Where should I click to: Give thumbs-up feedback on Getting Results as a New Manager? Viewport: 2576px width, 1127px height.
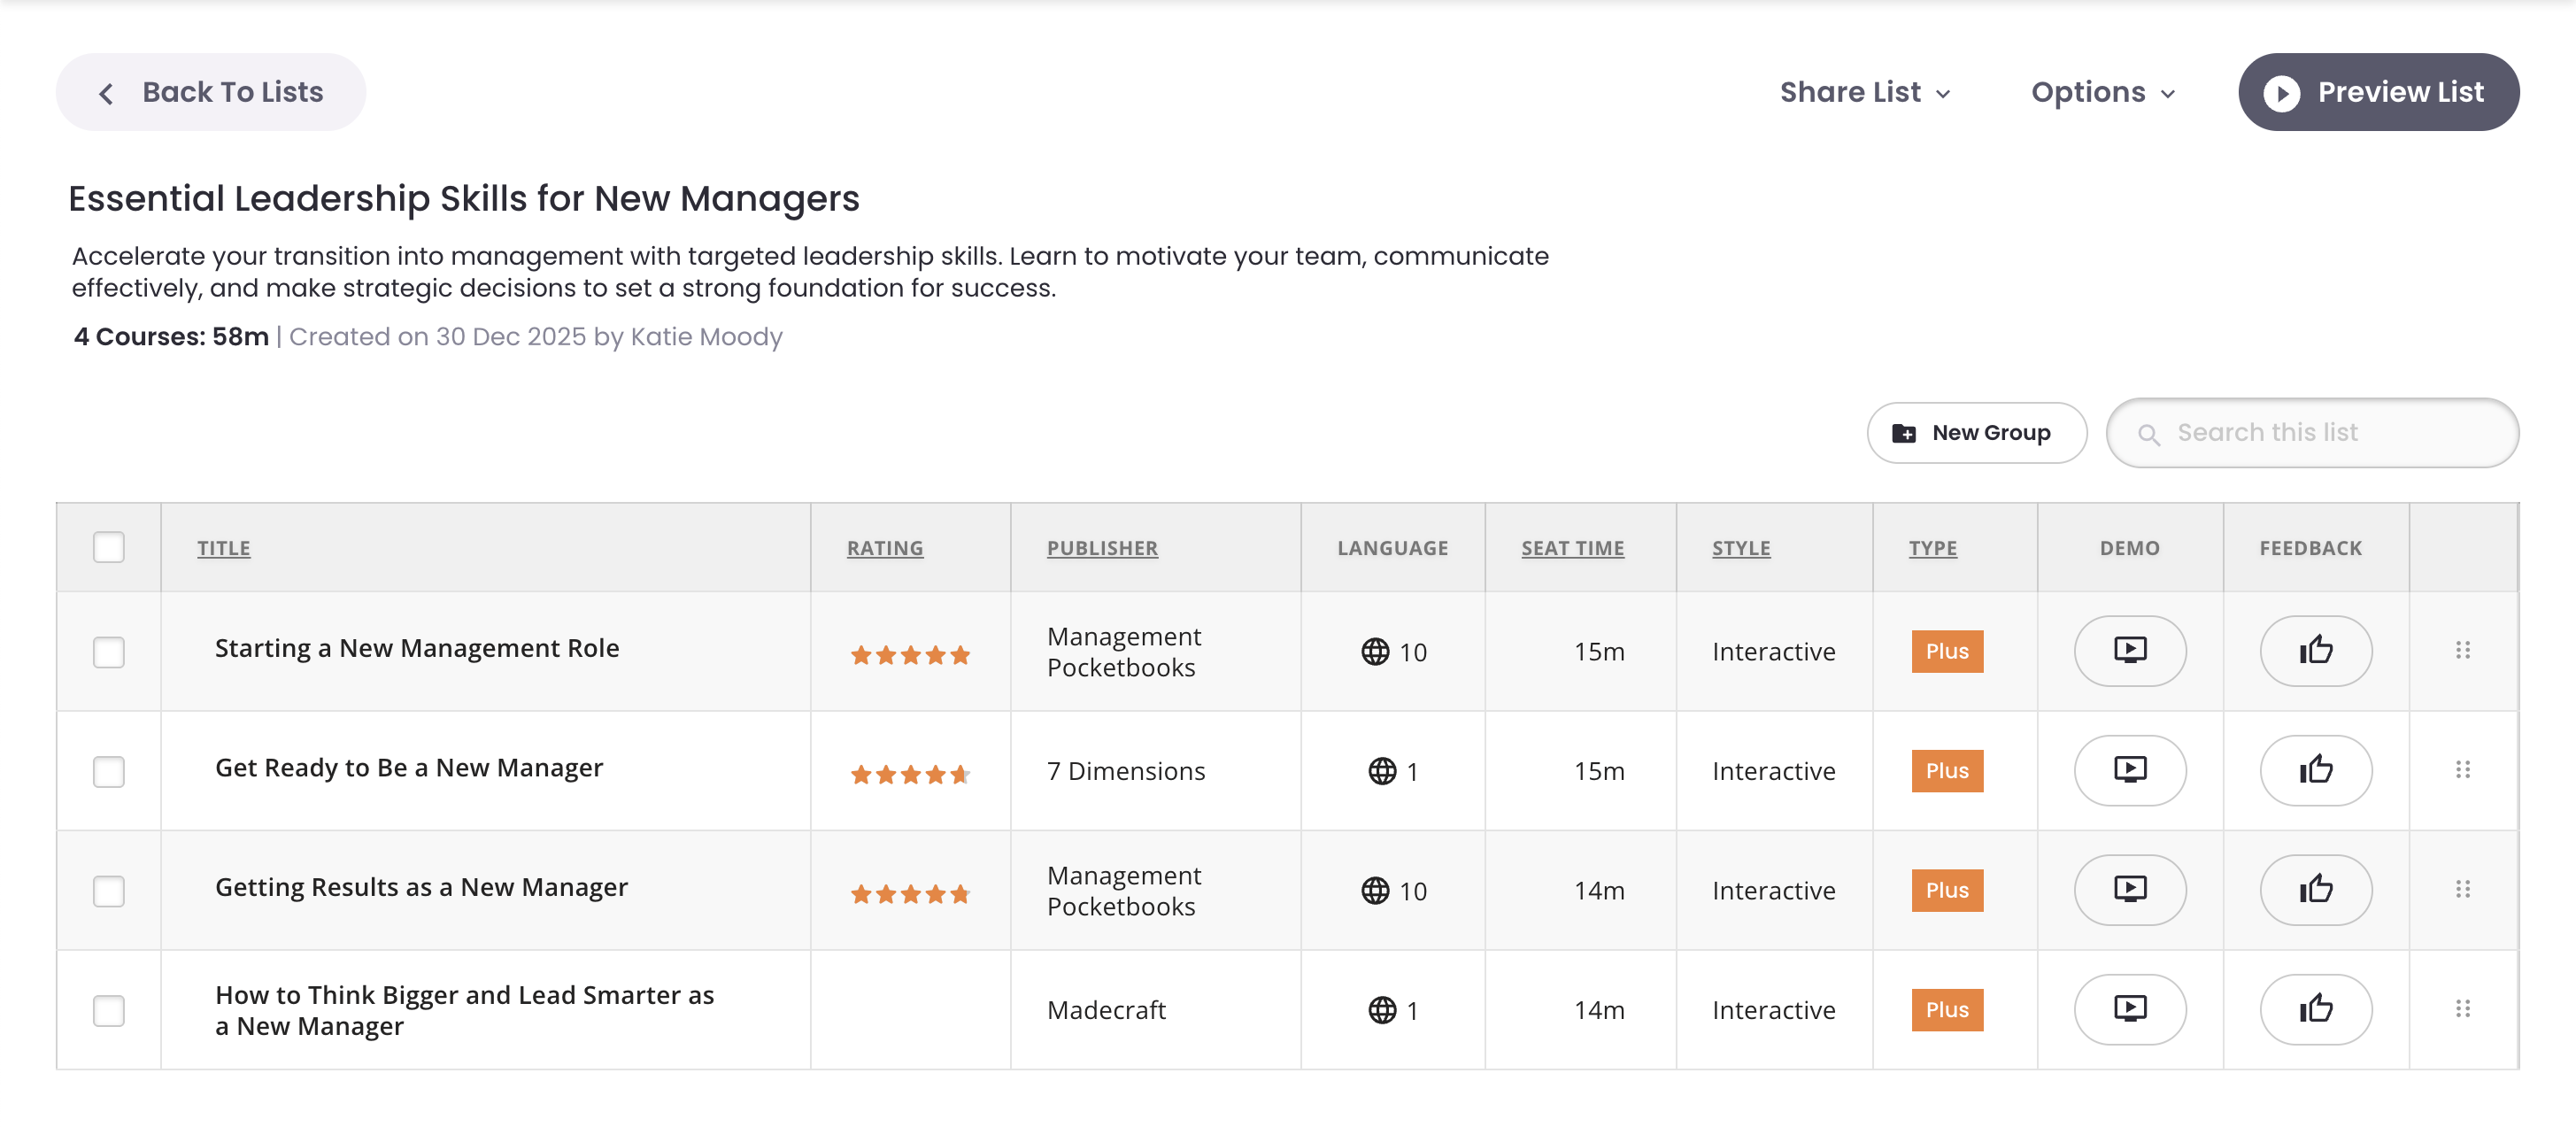point(2315,890)
